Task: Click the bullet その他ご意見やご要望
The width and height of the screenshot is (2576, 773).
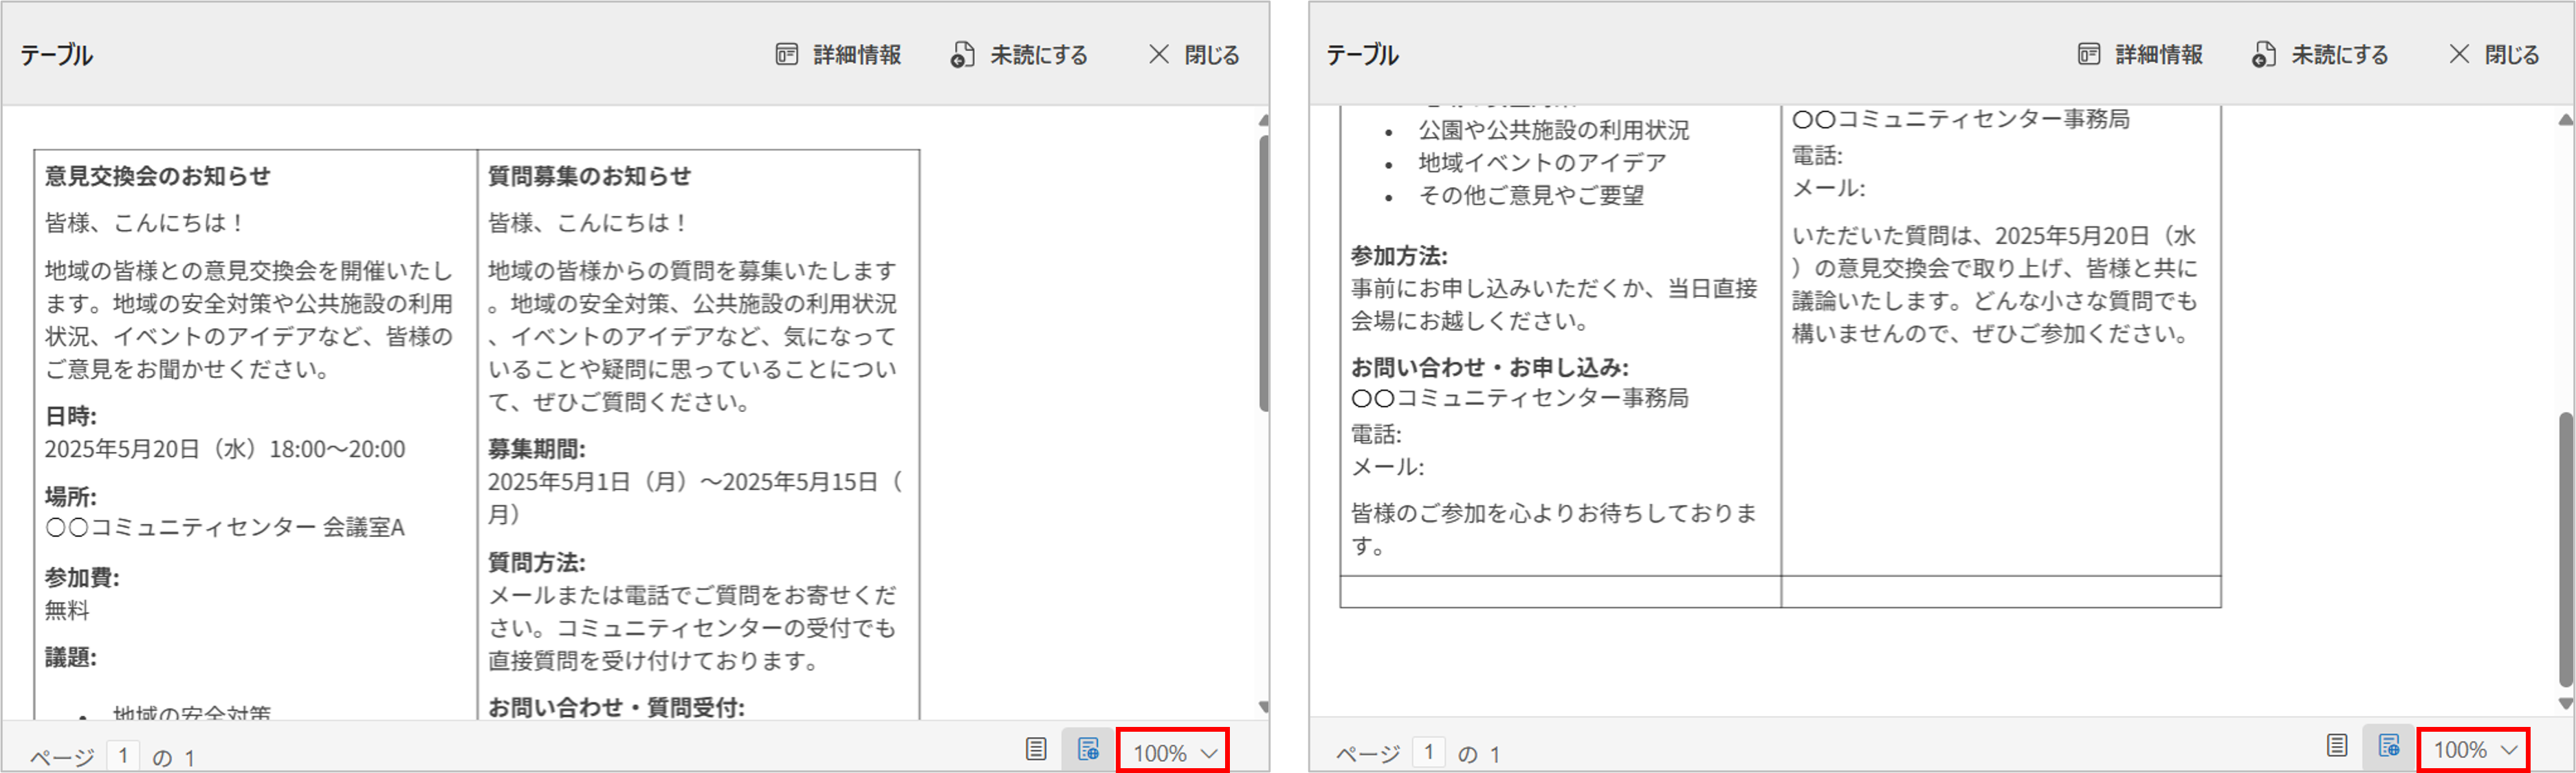Action: pyautogui.click(x=1531, y=195)
